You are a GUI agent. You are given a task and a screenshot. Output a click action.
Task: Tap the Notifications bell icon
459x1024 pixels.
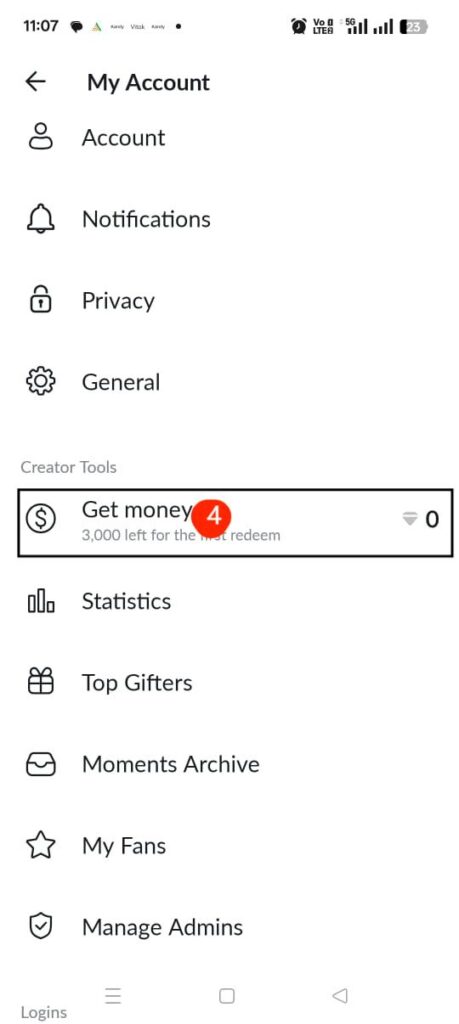pyautogui.click(x=40, y=219)
